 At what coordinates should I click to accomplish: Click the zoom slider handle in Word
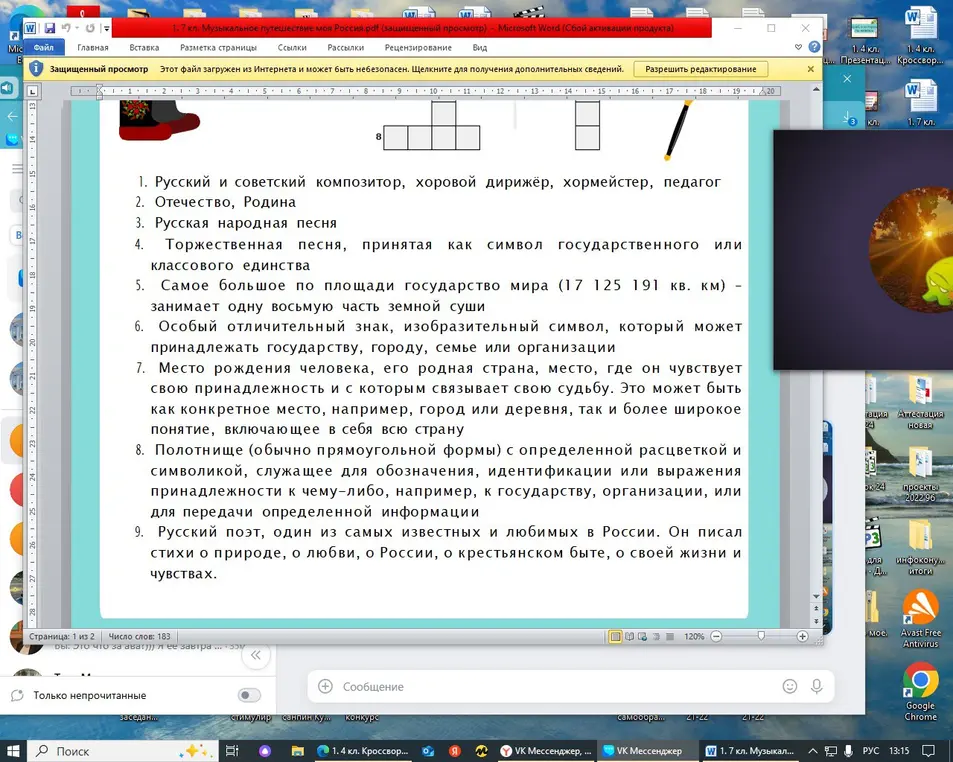point(760,636)
